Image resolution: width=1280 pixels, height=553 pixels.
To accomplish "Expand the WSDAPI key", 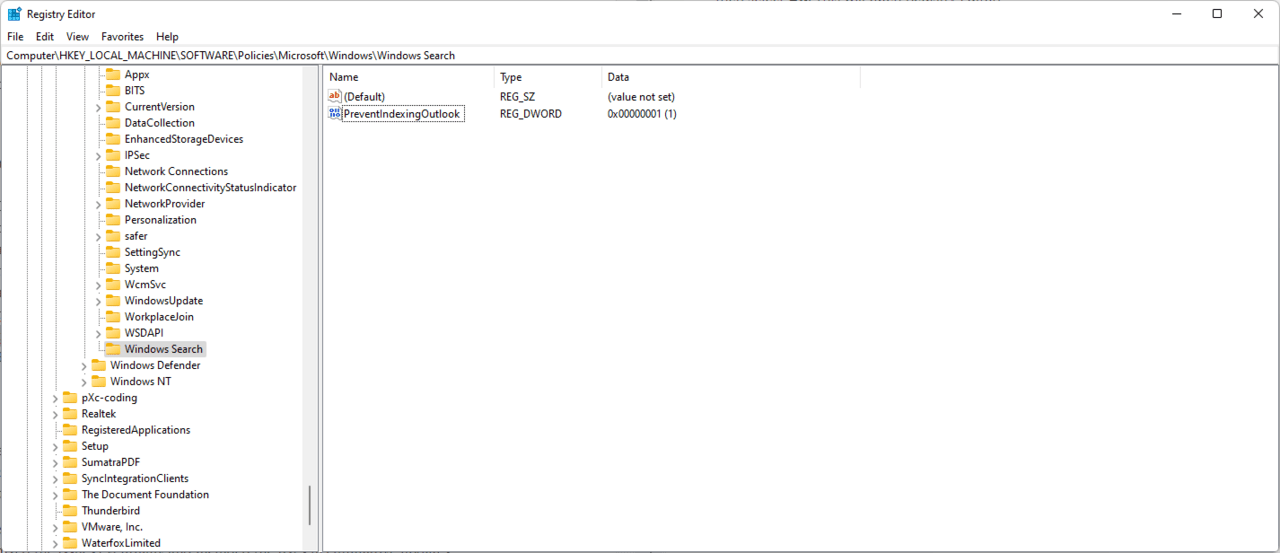I will [x=98, y=333].
